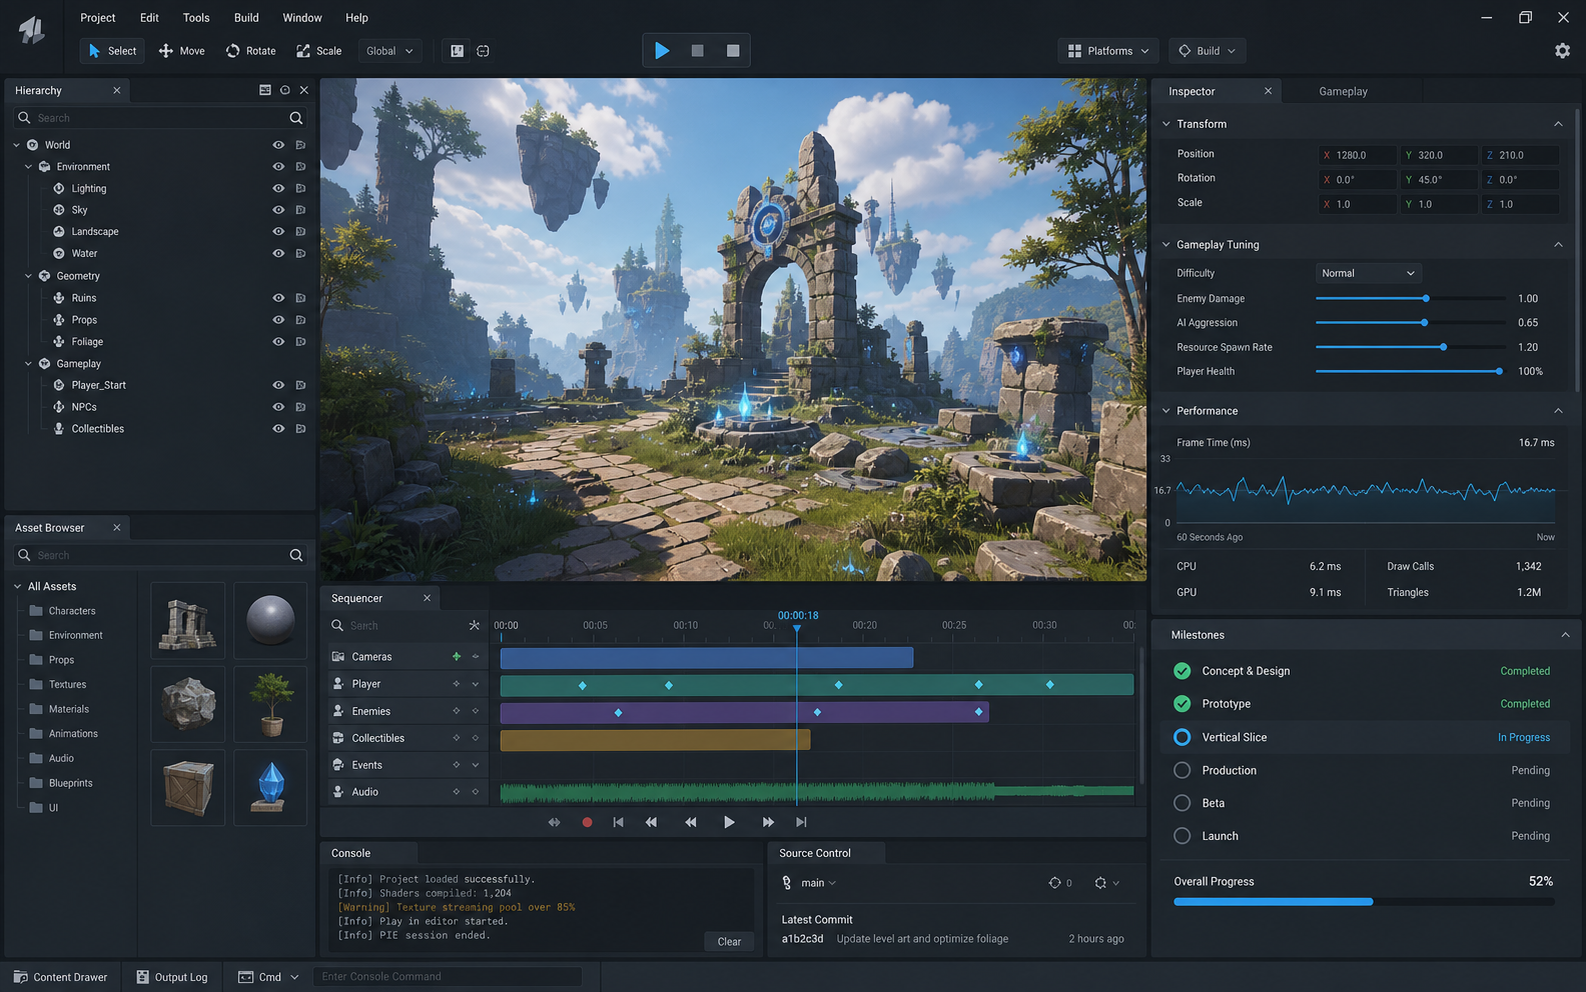Image resolution: width=1586 pixels, height=992 pixels.
Task: Open the Platforms dropdown
Action: (x=1108, y=51)
